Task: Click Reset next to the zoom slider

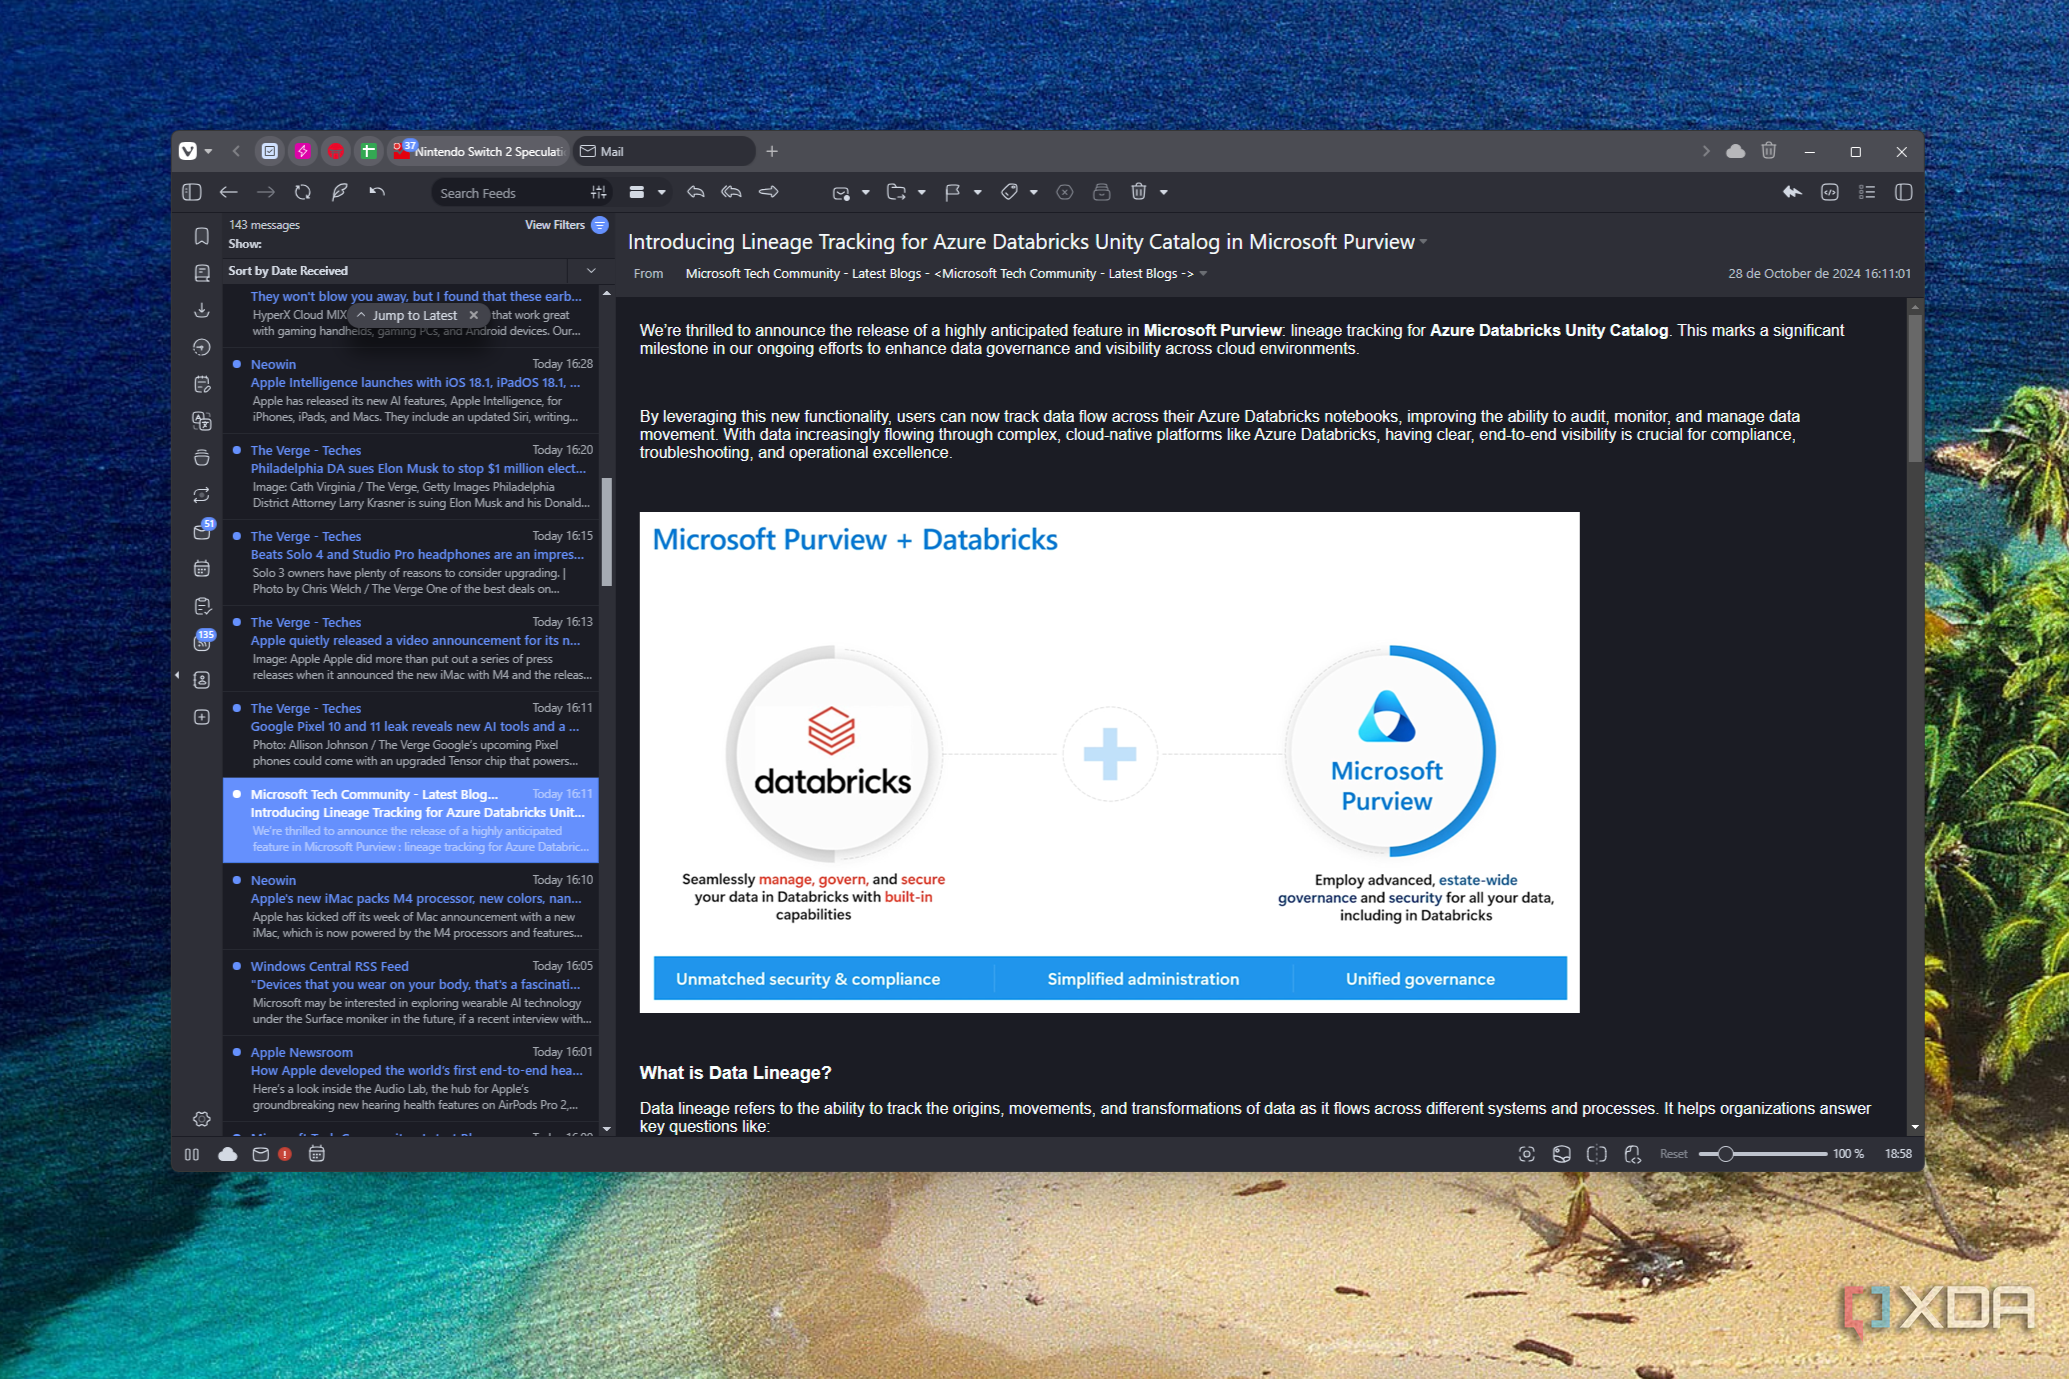Action: coord(1673,1154)
